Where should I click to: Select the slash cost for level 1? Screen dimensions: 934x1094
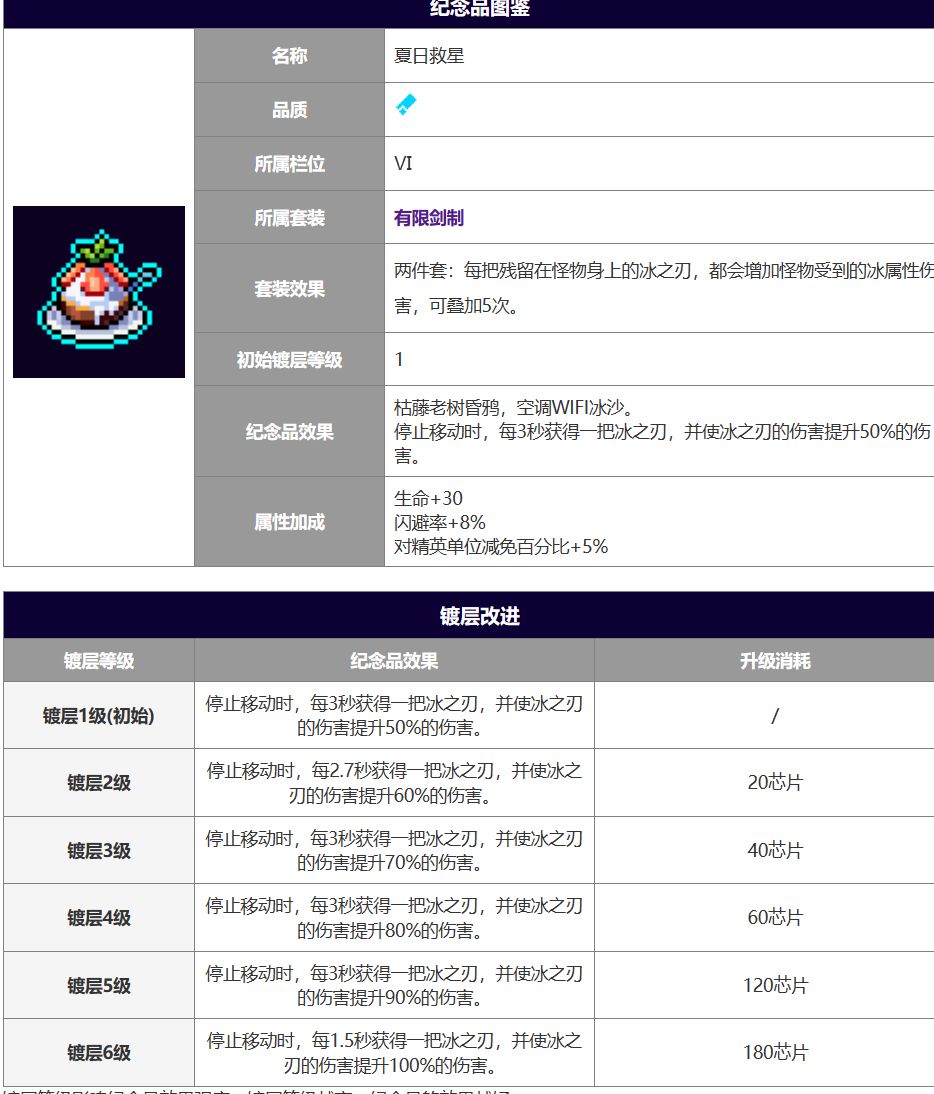[x=775, y=715]
